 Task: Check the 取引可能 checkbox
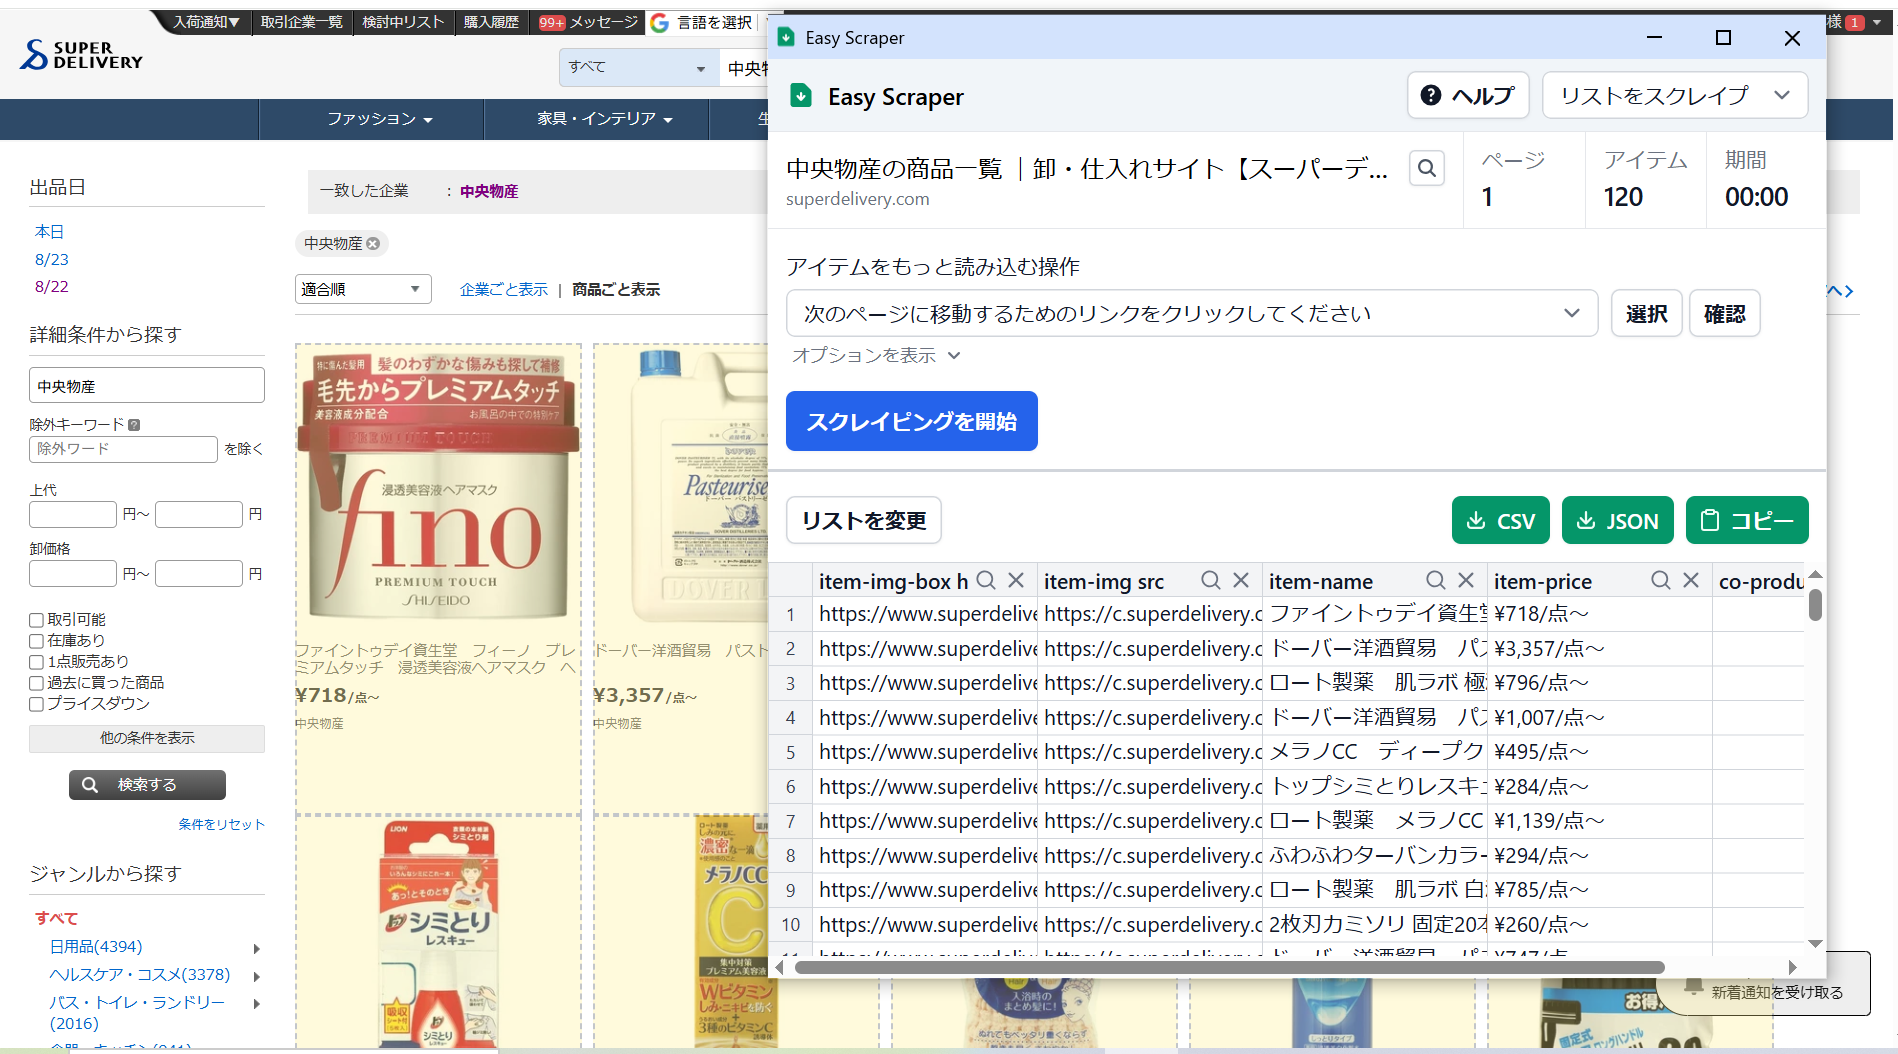pos(37,620)
